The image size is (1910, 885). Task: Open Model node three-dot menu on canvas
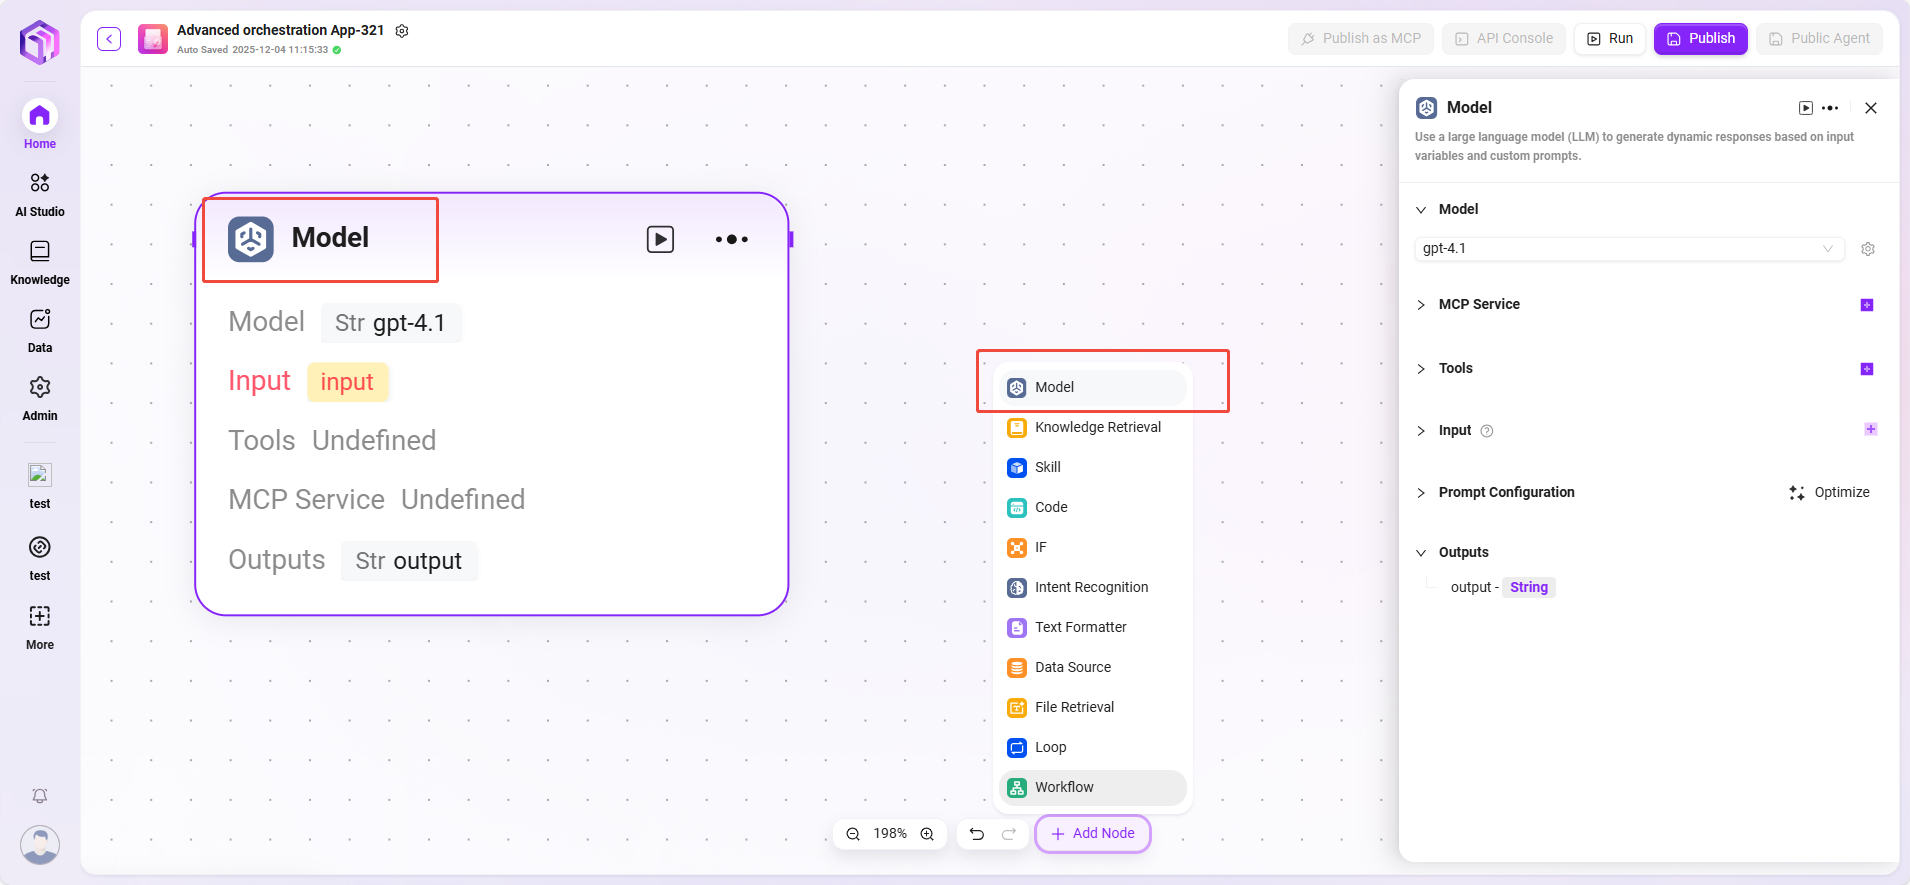tap(731, 240)
